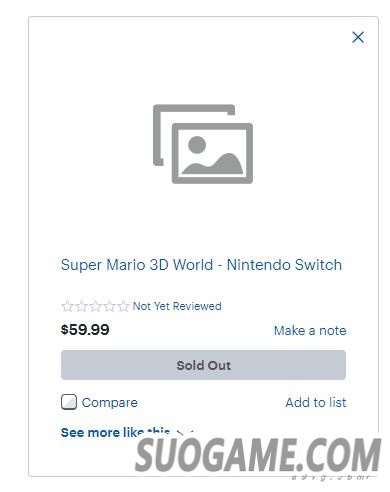390x492 pixels.
Task: Close the product card with the X icon
Action: pyautogui.click(x=358, y=37)
